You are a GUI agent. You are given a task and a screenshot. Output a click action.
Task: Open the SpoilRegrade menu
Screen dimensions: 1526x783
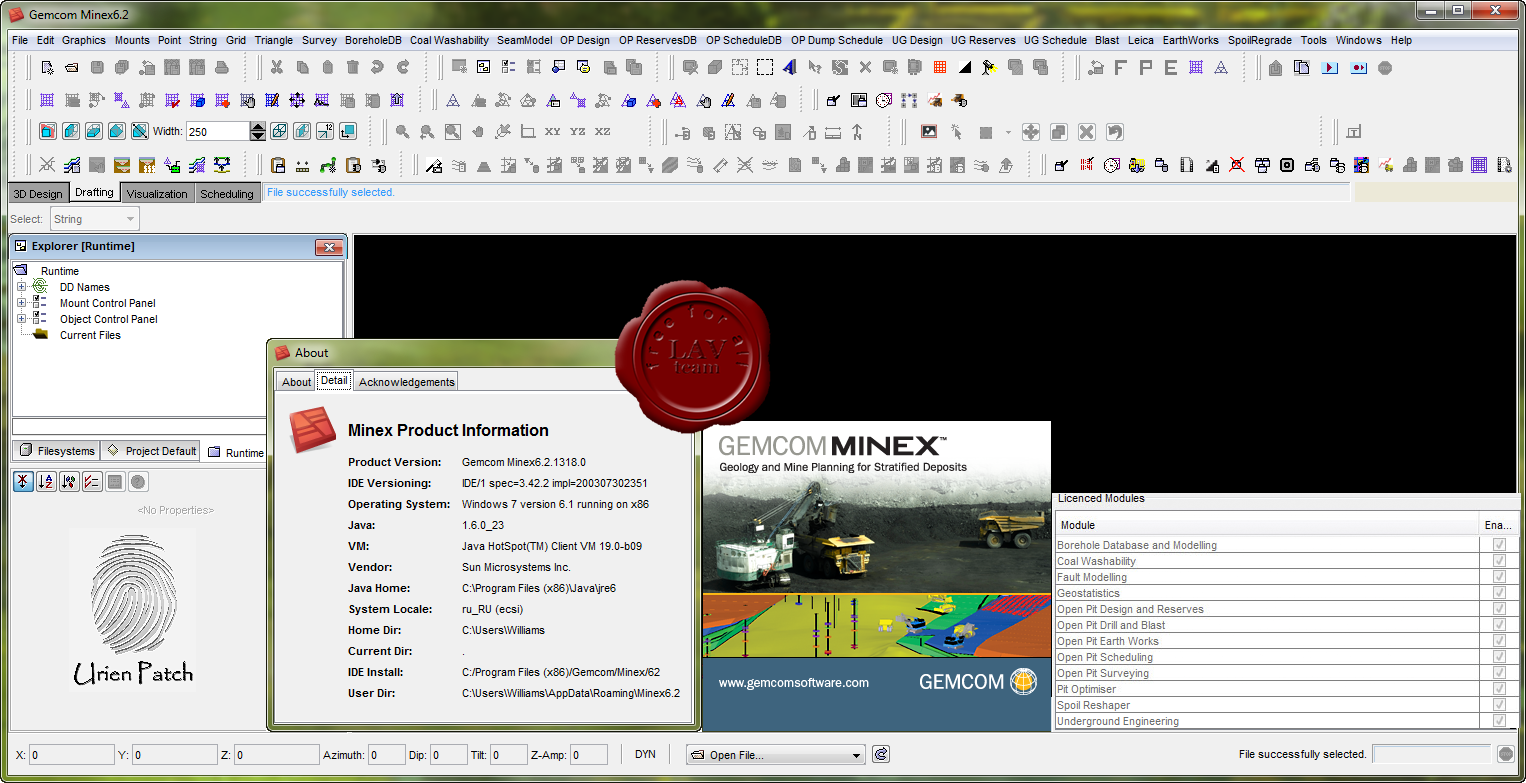click(1260, 40)
